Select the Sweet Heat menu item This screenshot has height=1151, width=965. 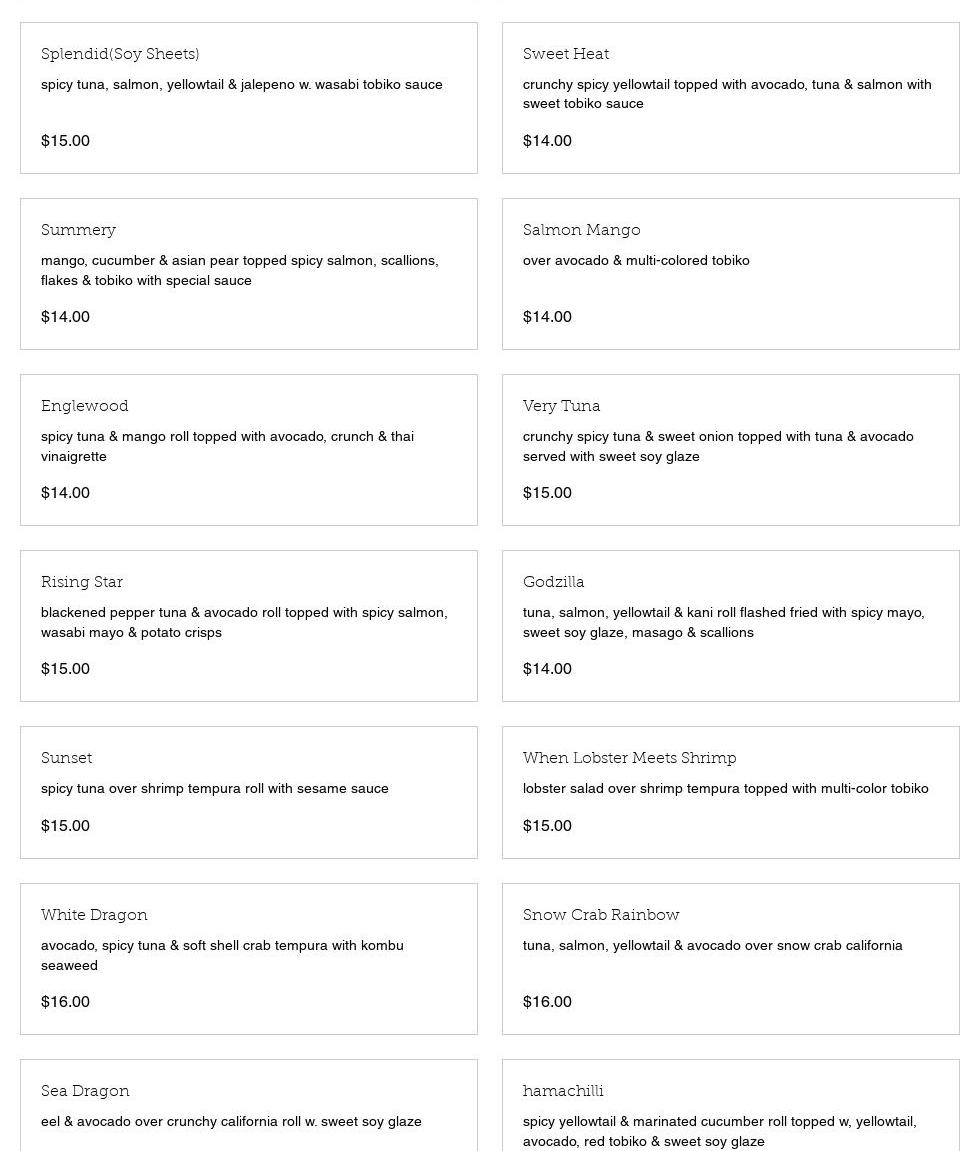click(x=566, y=54)
